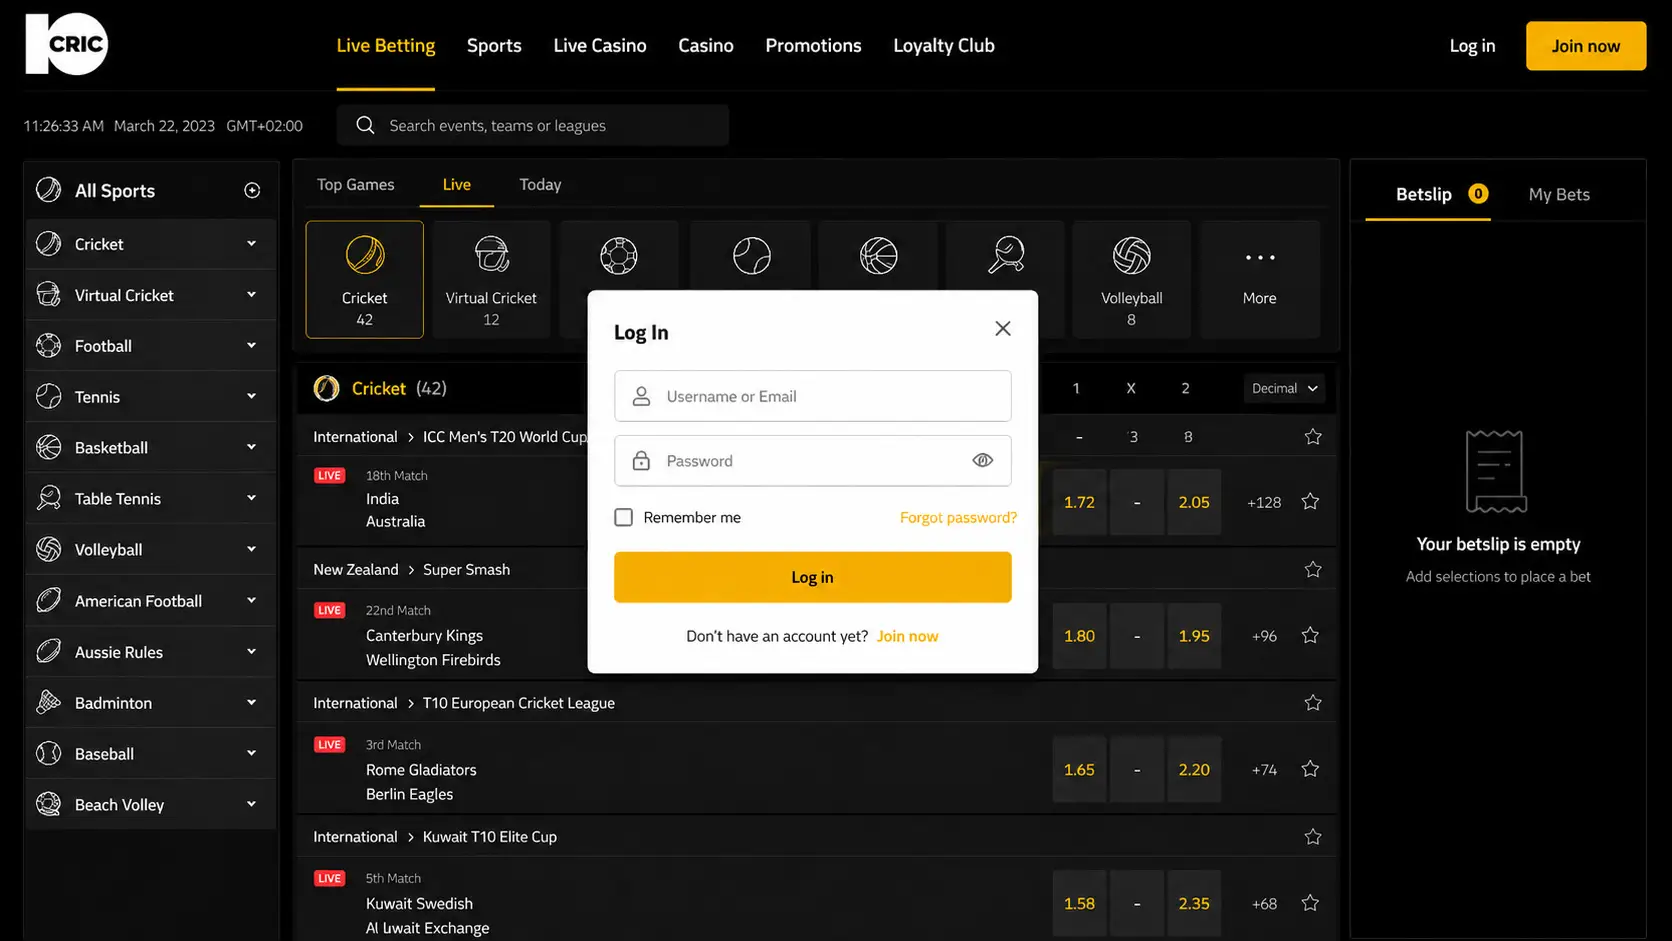
Task: Click the search magnifier icon
Action: pos(365,125)
